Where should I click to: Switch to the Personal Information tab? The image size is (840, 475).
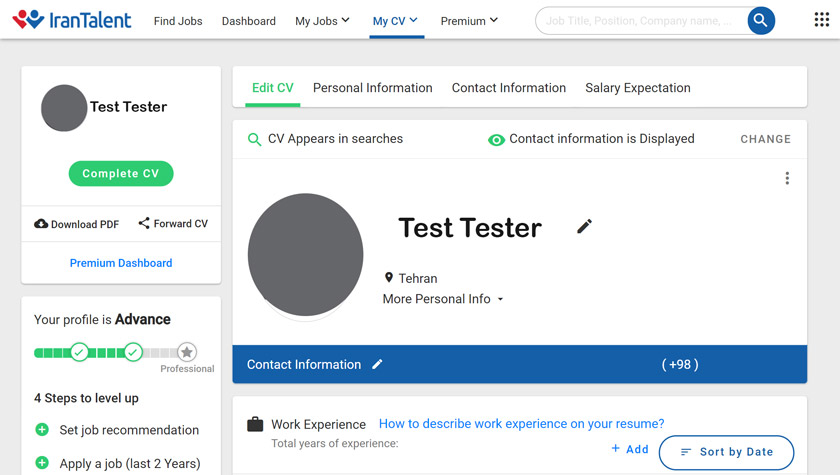tap(372, 88)
